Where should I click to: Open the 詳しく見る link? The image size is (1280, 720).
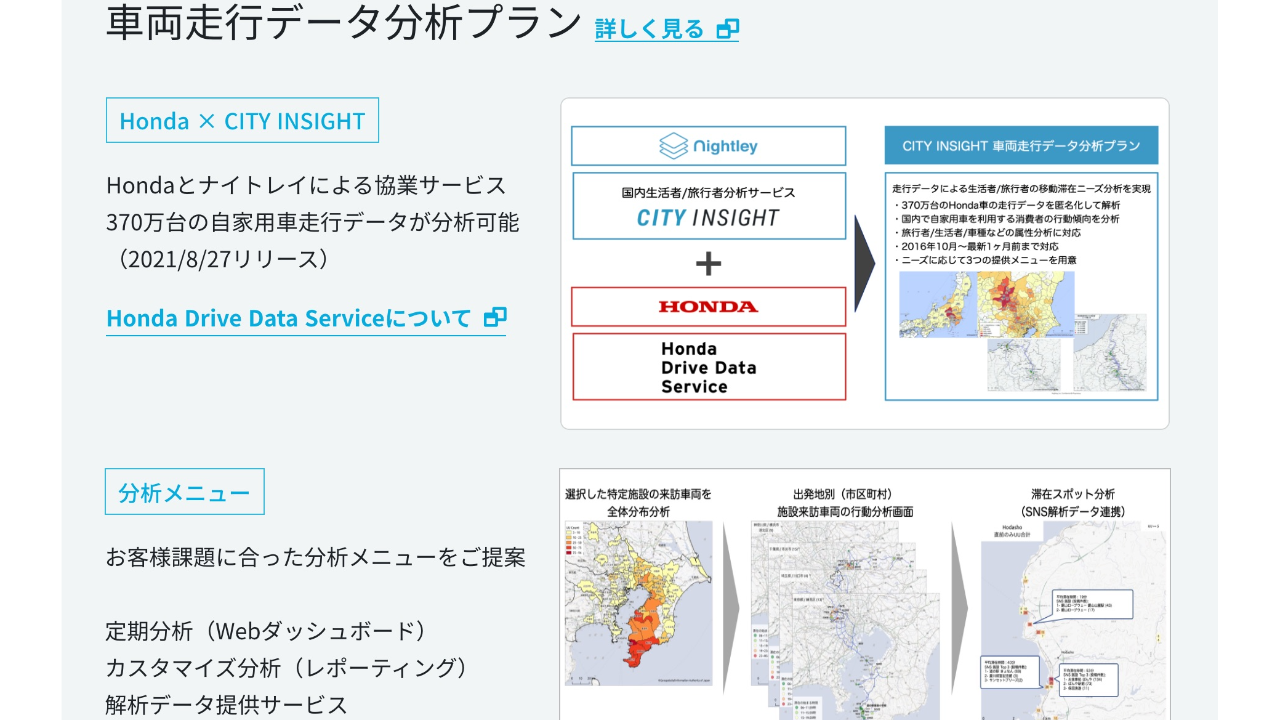tap(650, 29)
